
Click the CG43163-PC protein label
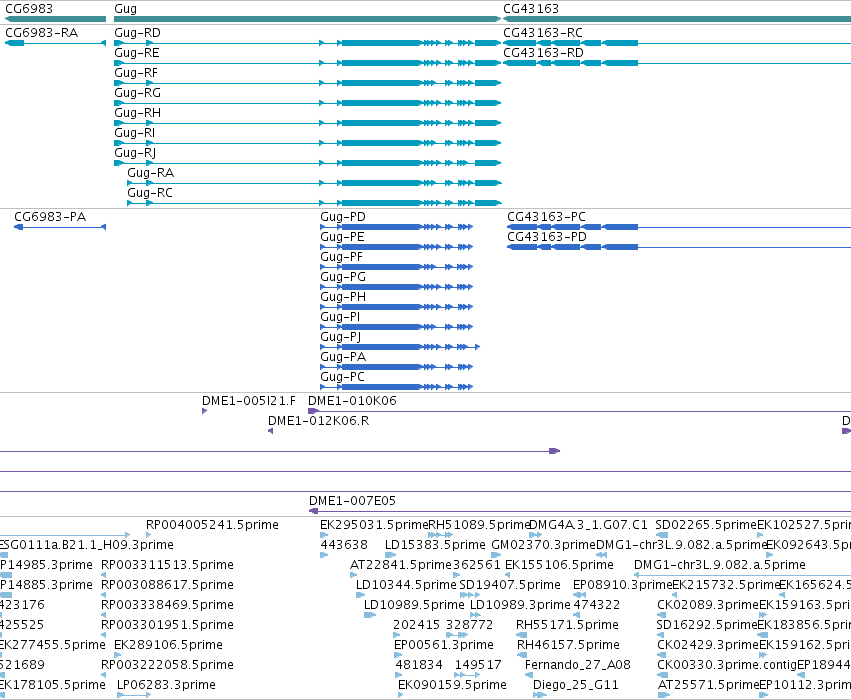click(x=547, y=217)
